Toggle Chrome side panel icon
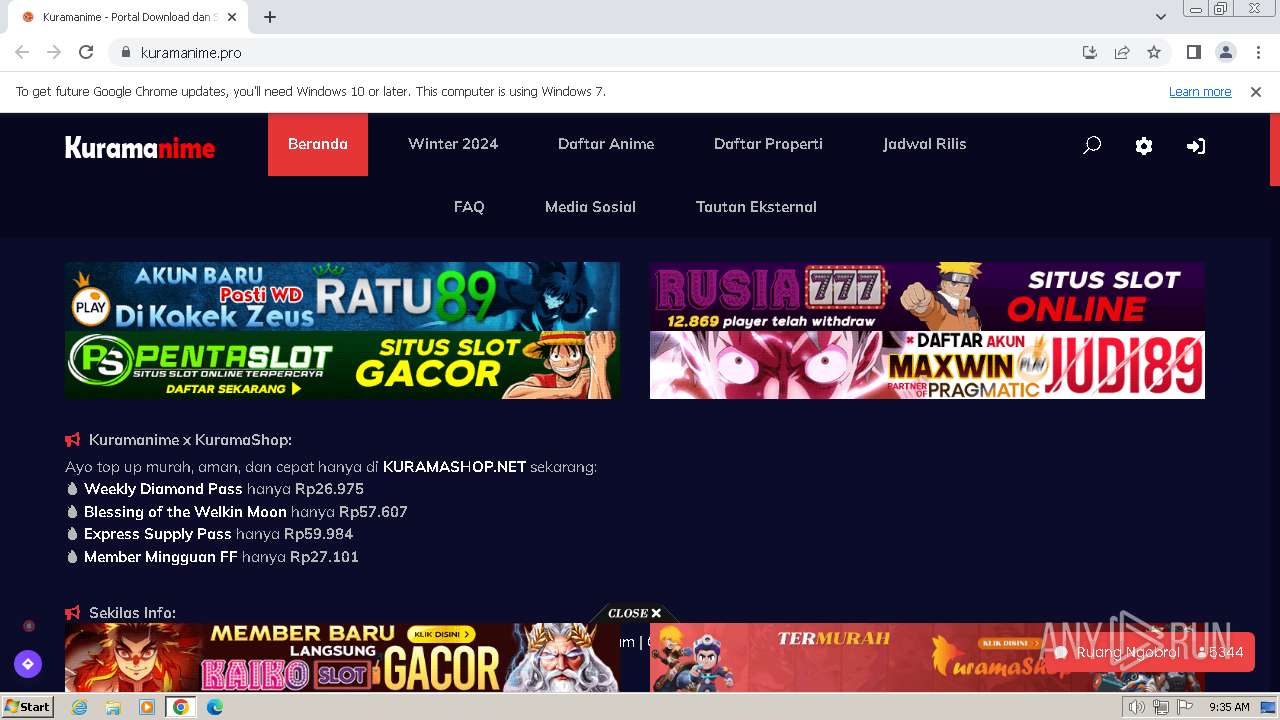 click(x=1194, y=52)
